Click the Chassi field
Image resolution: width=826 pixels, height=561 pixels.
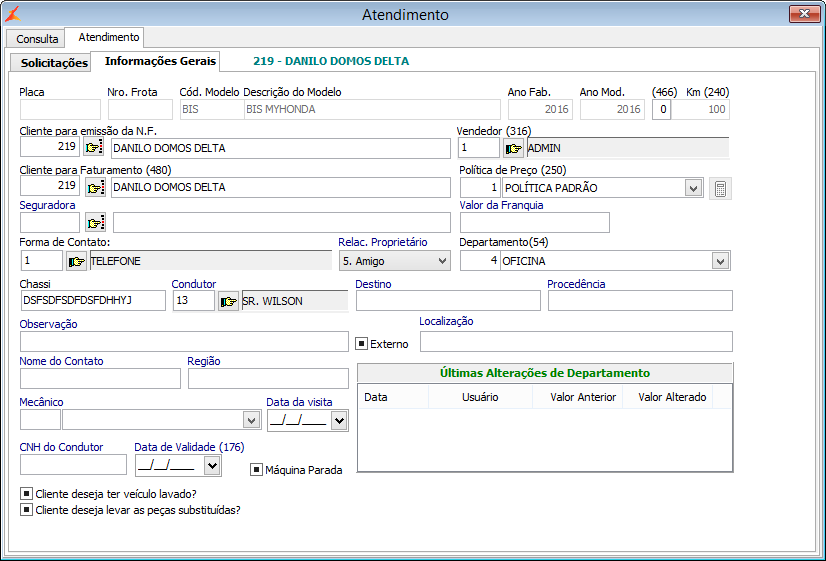[93, 301]
